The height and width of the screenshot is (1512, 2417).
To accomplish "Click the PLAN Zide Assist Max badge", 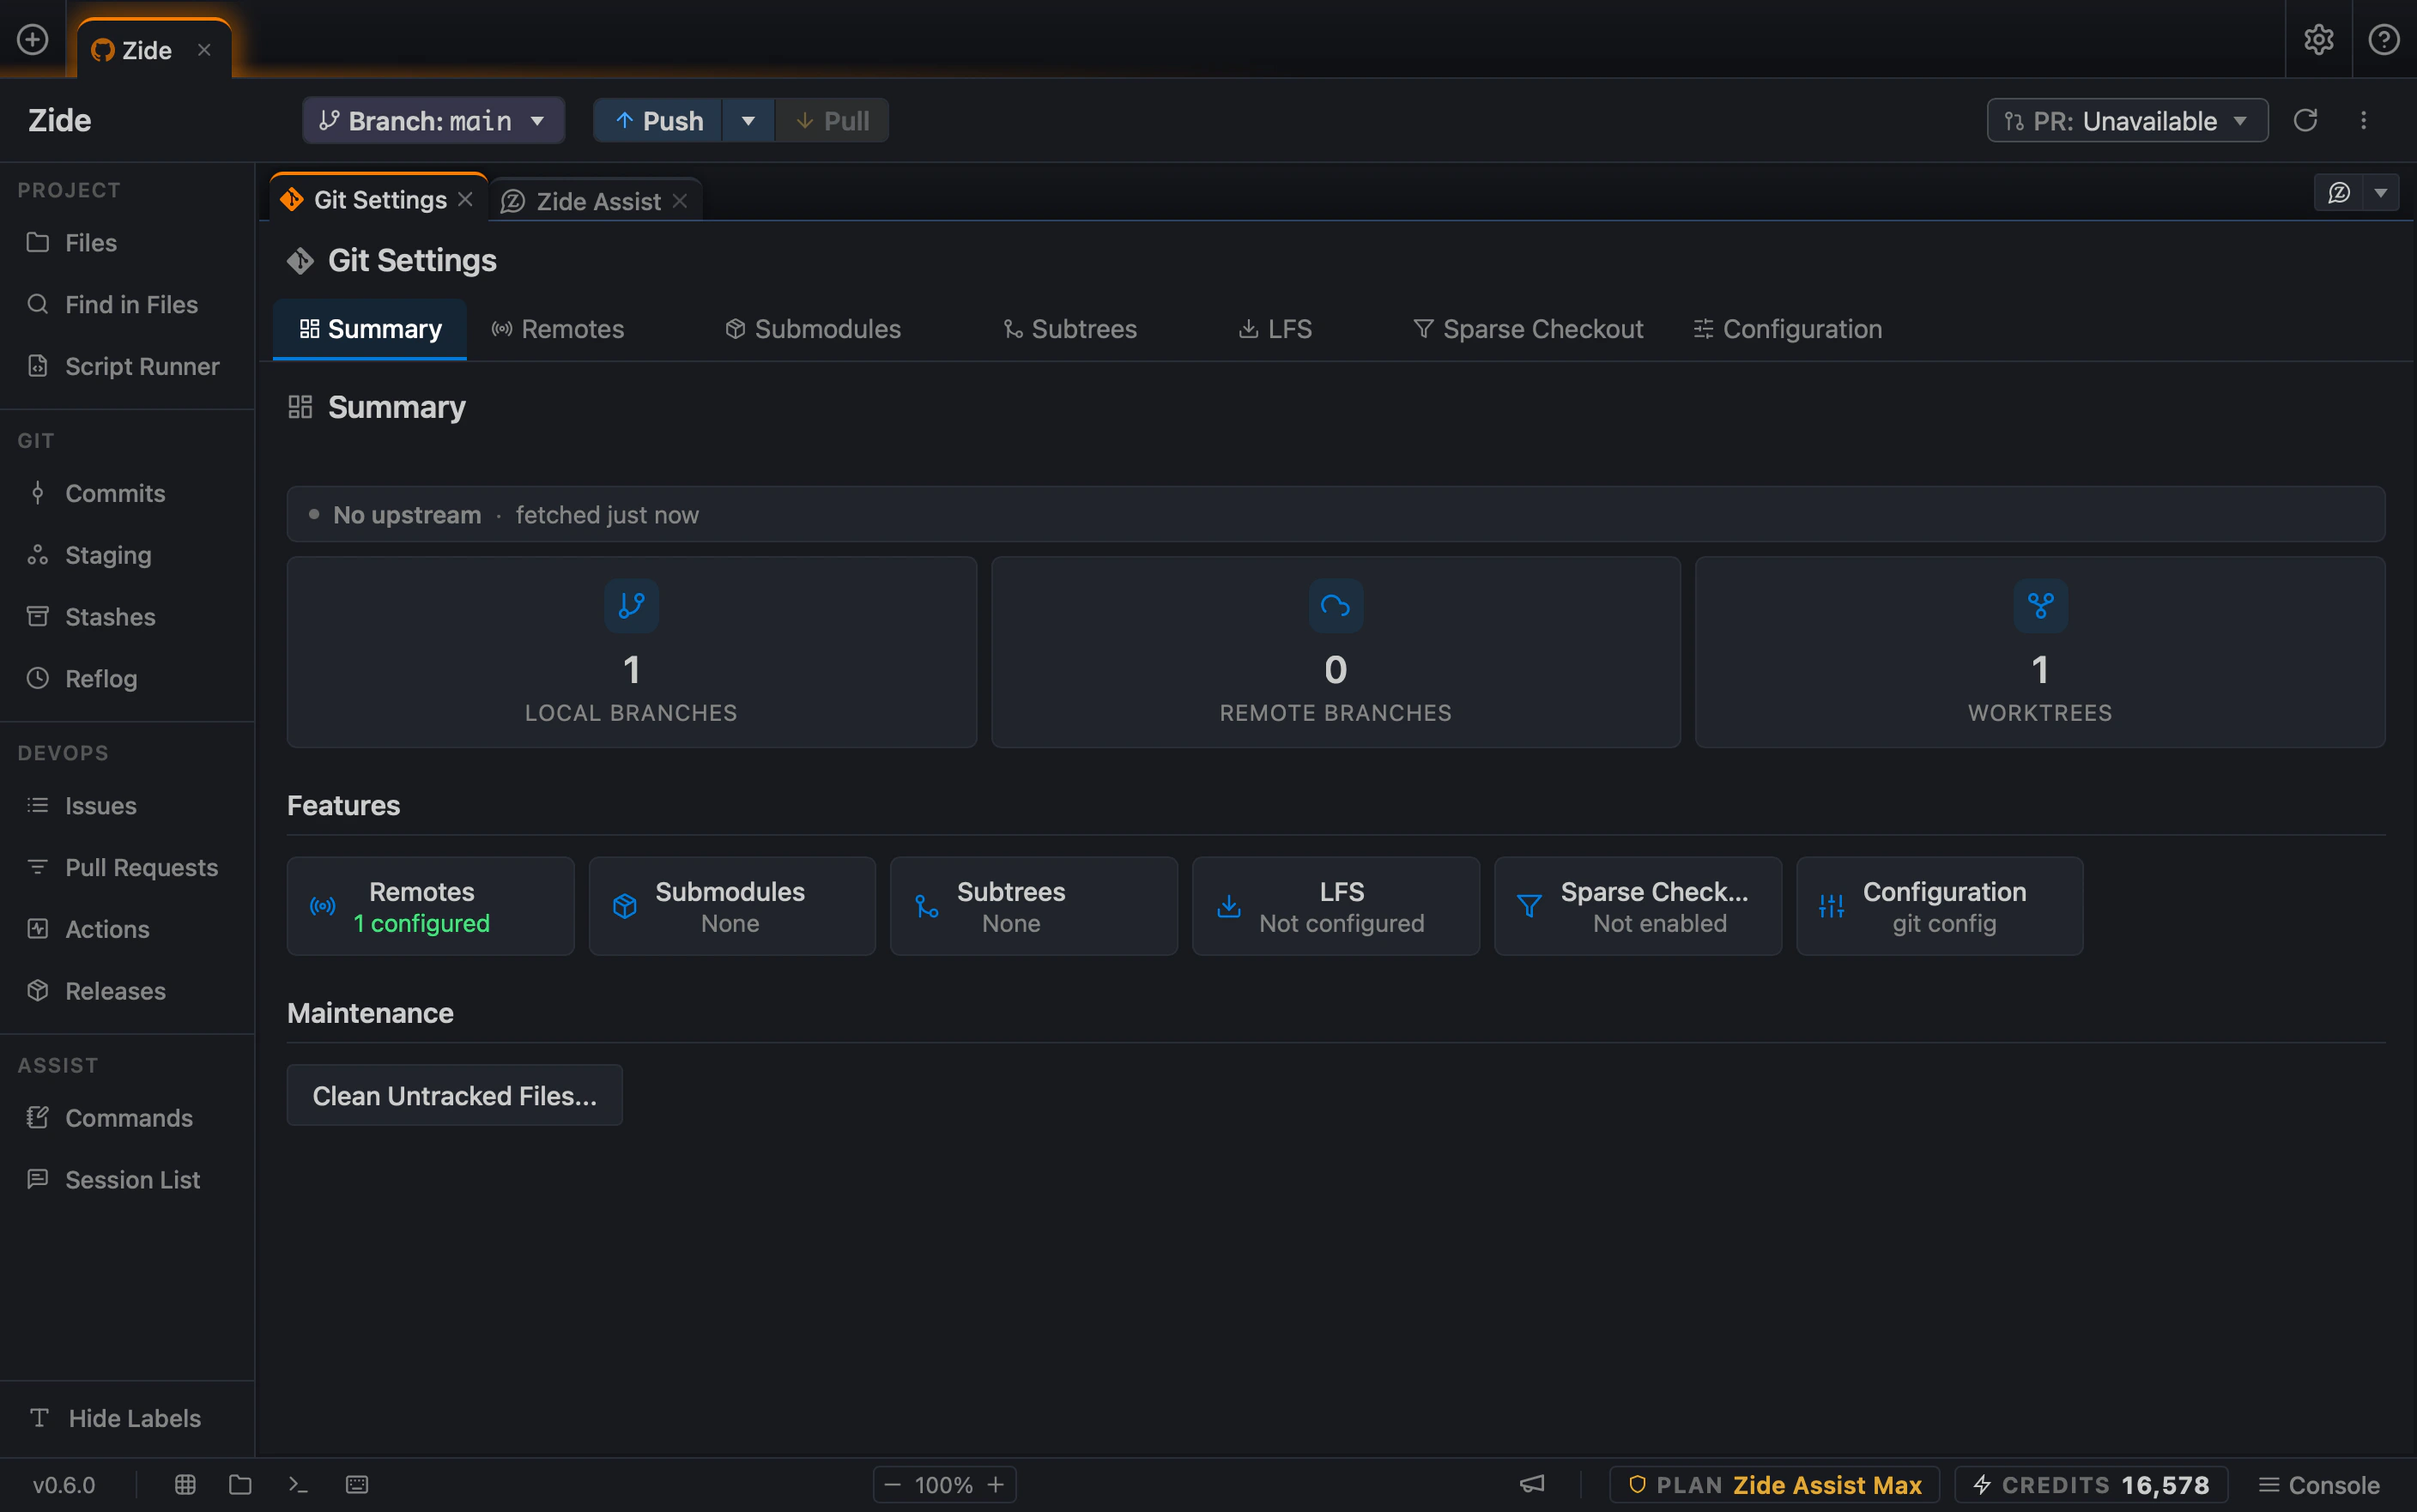I will coord(1775,1484).
